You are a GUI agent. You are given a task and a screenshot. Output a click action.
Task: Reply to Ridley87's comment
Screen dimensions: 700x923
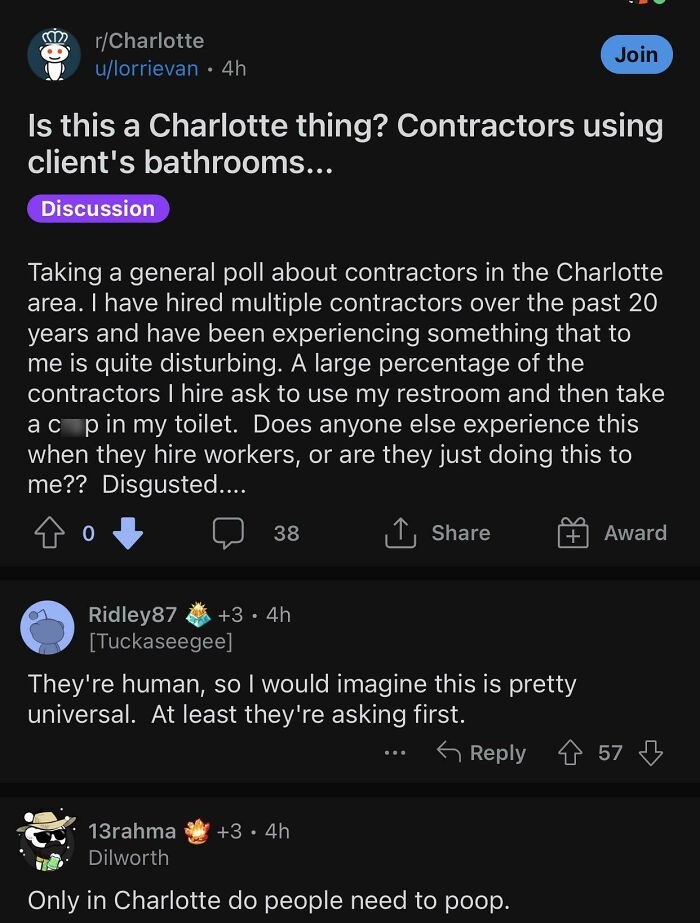497,753
